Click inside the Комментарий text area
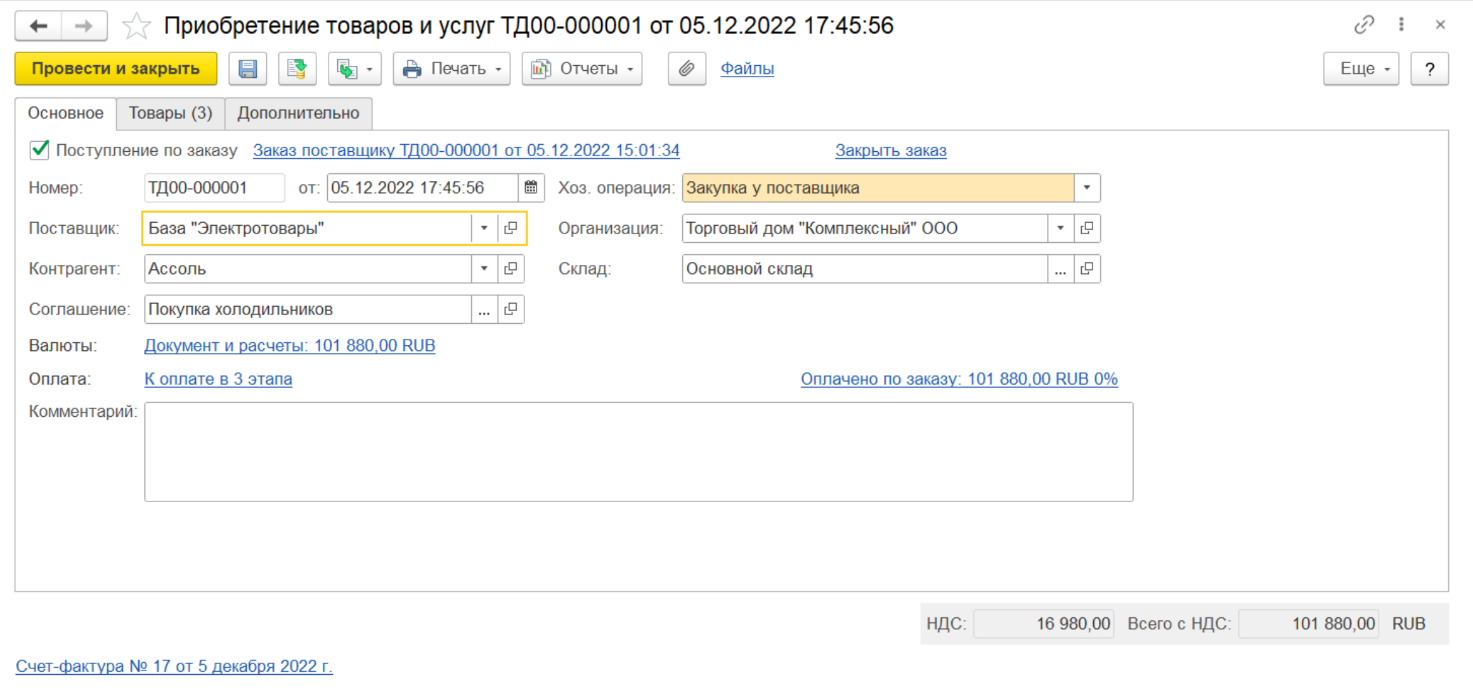This screenshot has width=1473, height=690. point(638,451)
